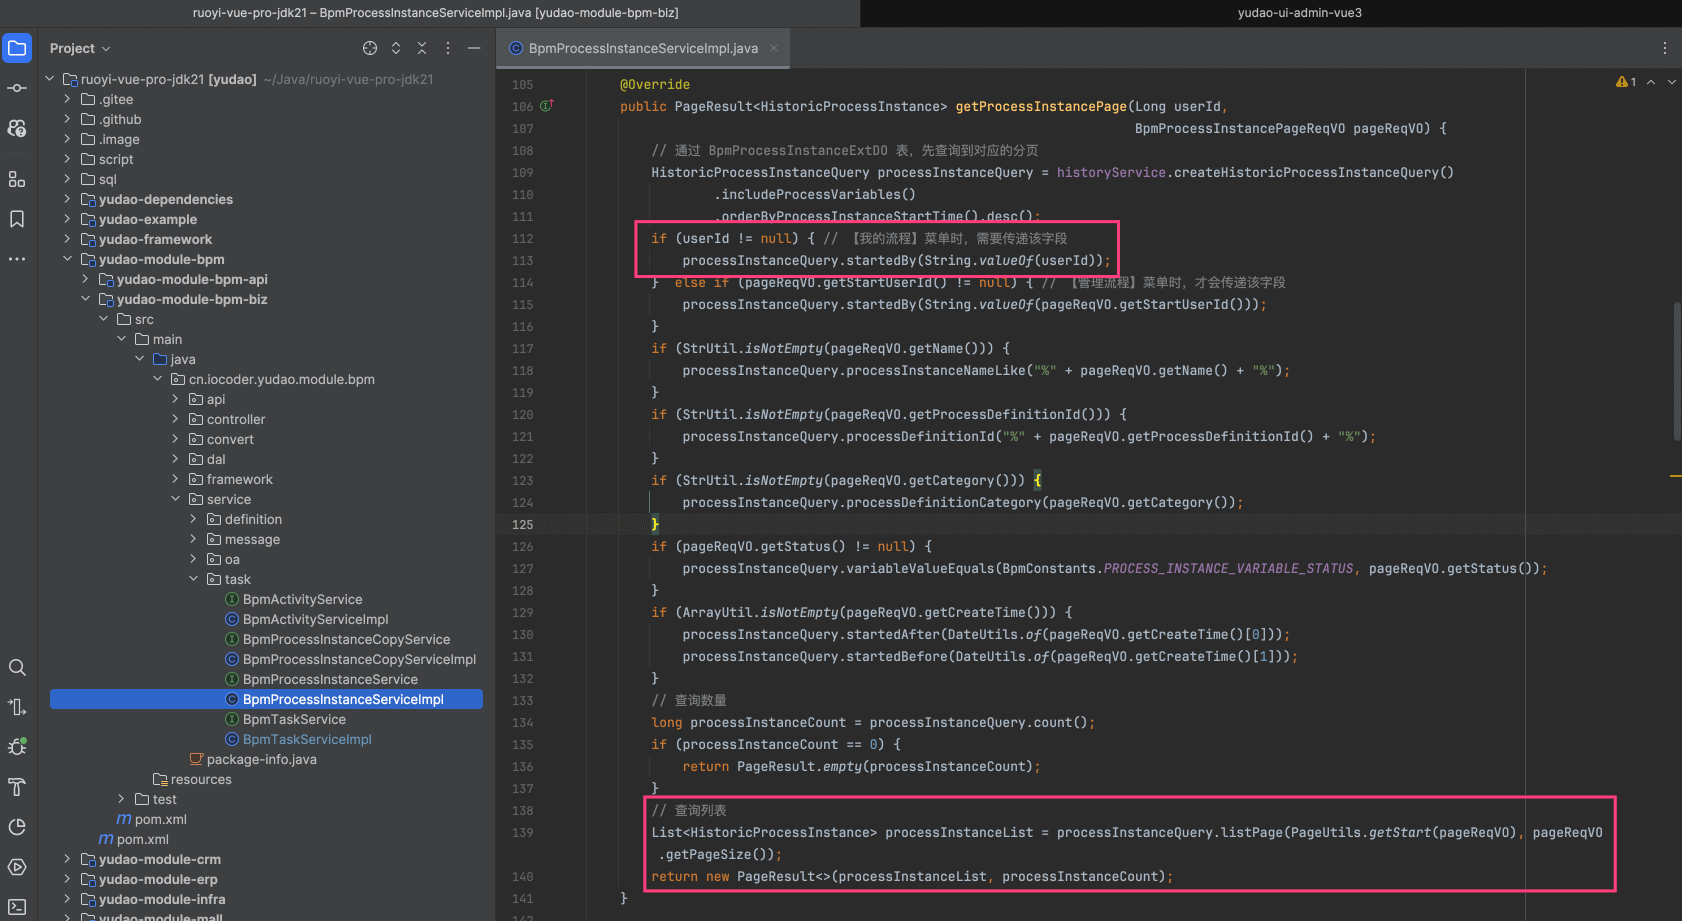Screen dimensions: 1682x921
Task: Select the BpmProcessInstanceServiceImpl.java editor tab
Action: 642,48
